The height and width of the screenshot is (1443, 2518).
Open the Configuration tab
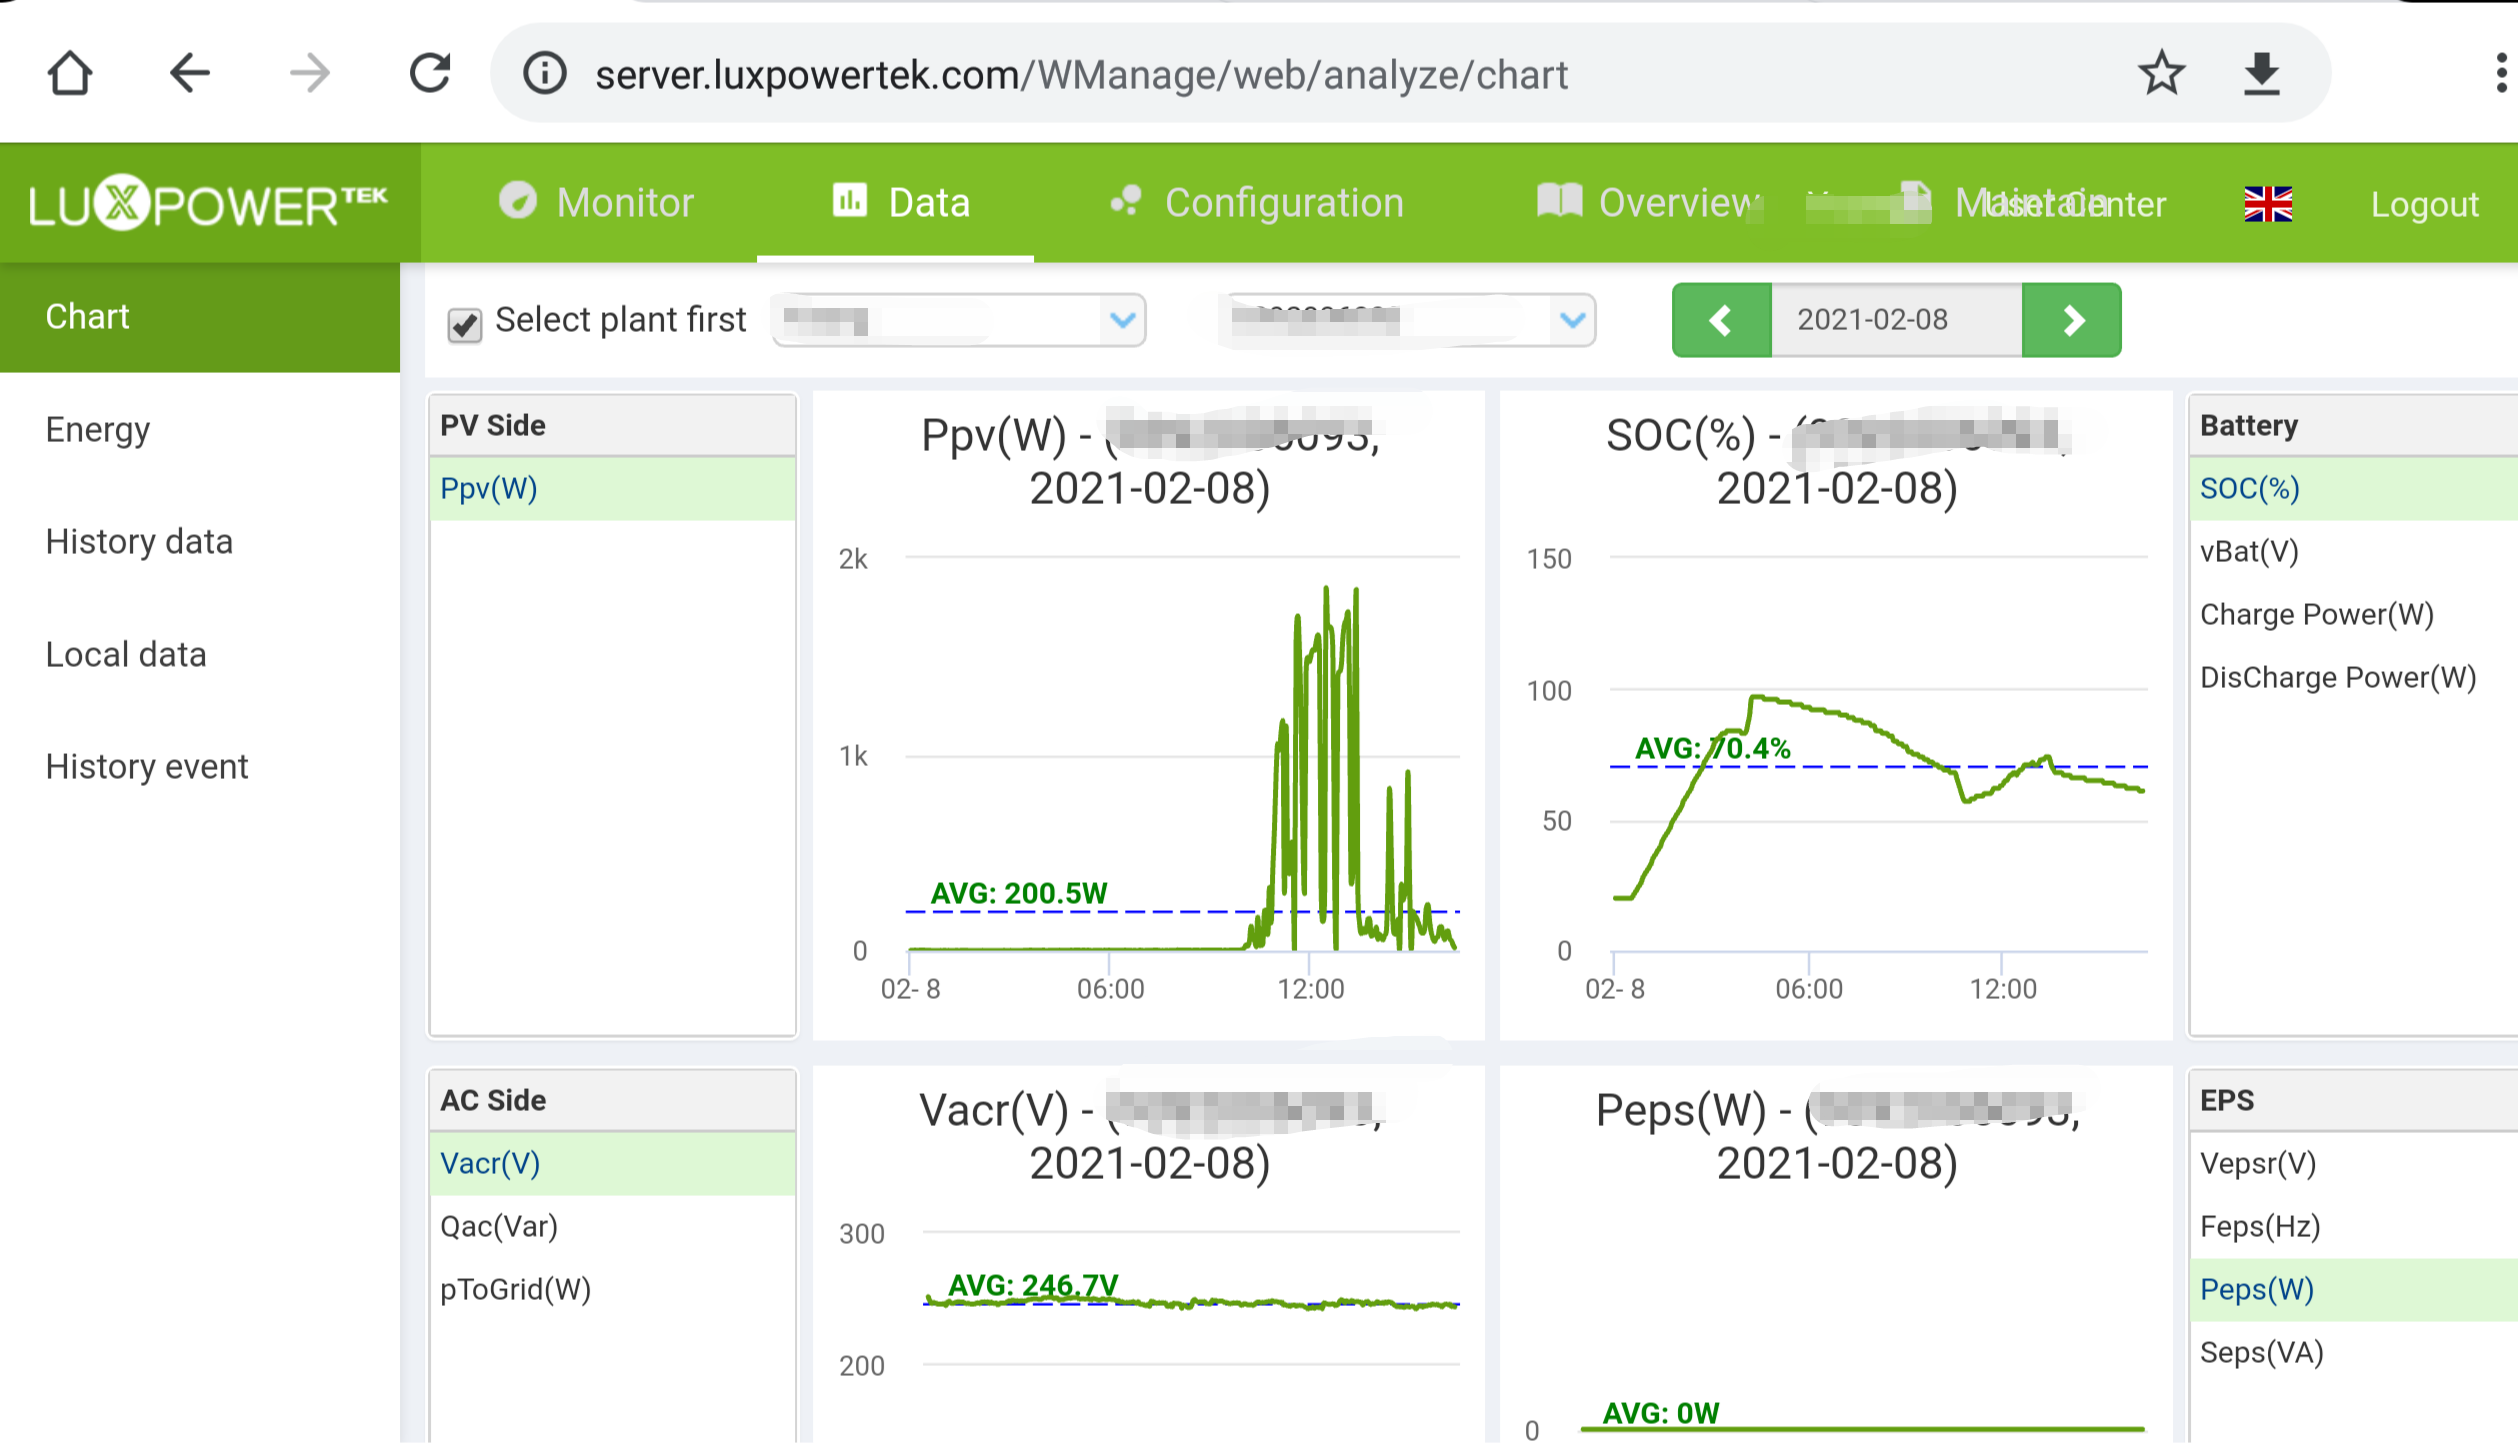[x=1257, y=203]
